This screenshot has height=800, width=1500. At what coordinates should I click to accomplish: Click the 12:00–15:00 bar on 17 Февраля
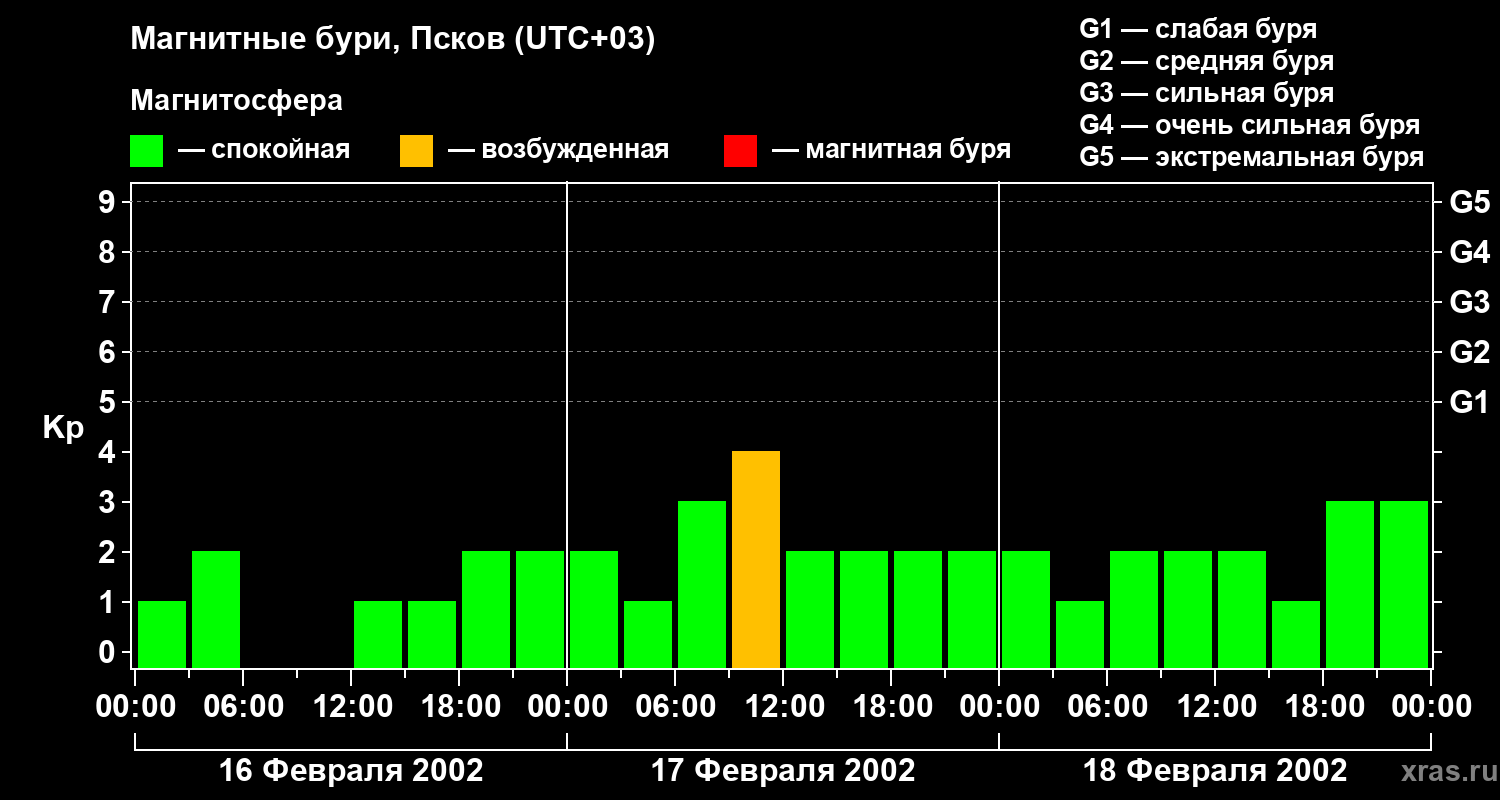tap(810, 609)
